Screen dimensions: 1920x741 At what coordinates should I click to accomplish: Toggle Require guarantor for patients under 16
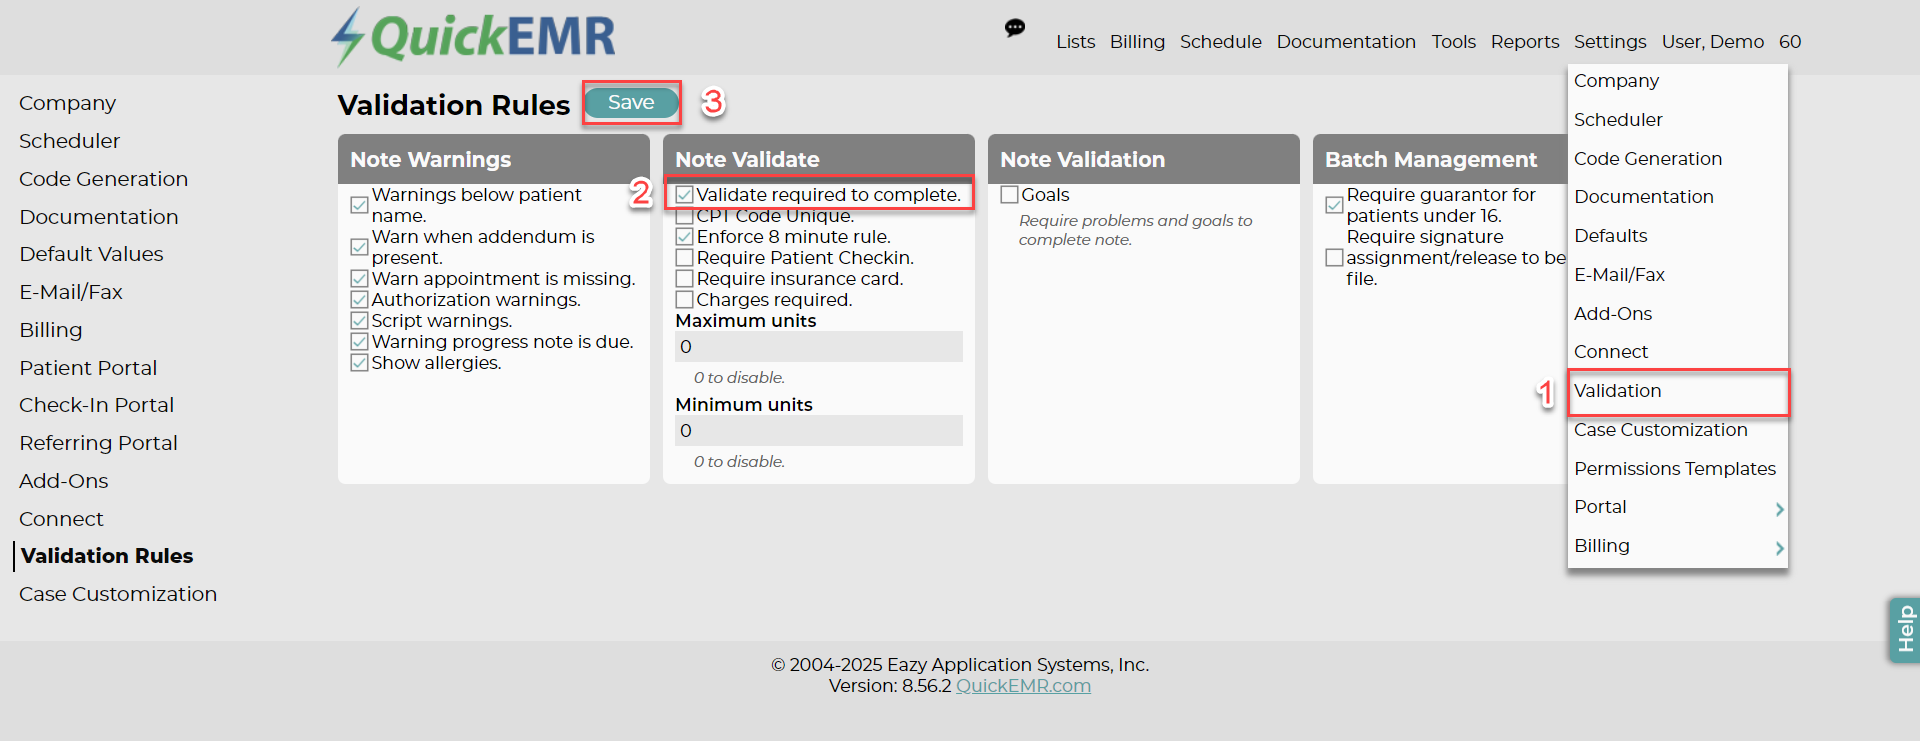(x=1334, y=205)
